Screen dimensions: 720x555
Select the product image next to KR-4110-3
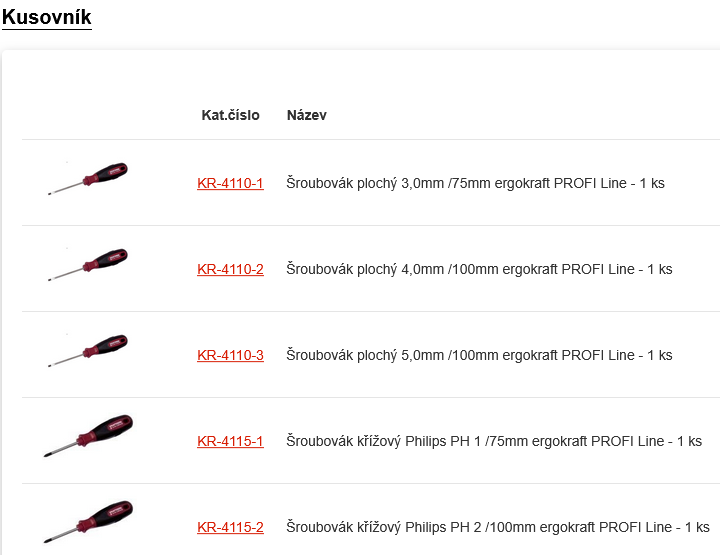pyautogui.click(x=88, y=350)
